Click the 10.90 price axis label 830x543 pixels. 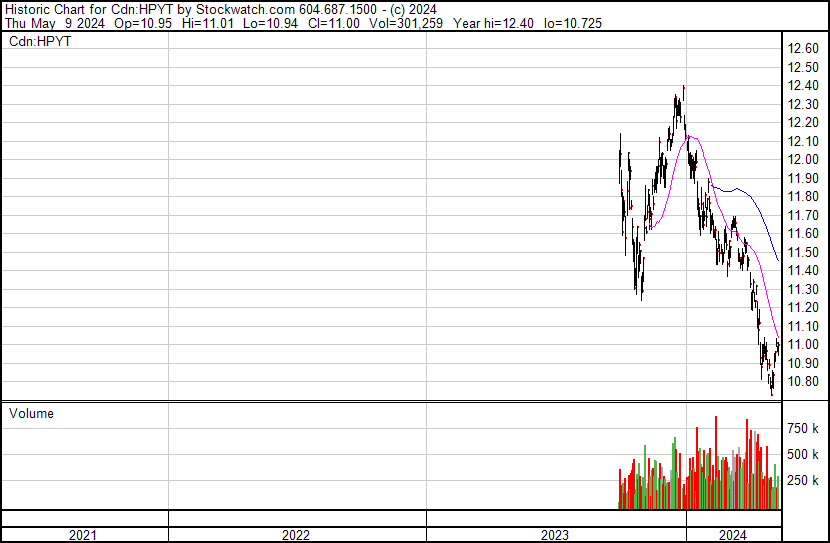(803, 363)
